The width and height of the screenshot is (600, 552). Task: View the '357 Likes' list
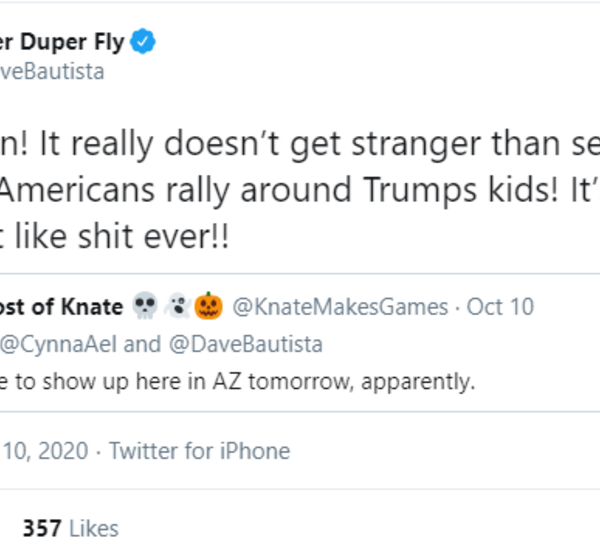tap(70, 528)
